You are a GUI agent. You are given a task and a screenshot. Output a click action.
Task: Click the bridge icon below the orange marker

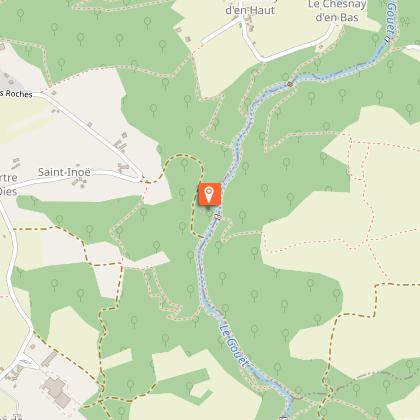219,217
